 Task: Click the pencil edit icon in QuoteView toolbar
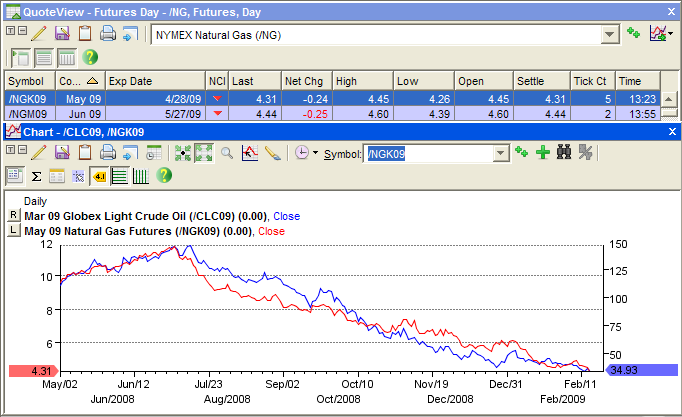click(39, 33)
